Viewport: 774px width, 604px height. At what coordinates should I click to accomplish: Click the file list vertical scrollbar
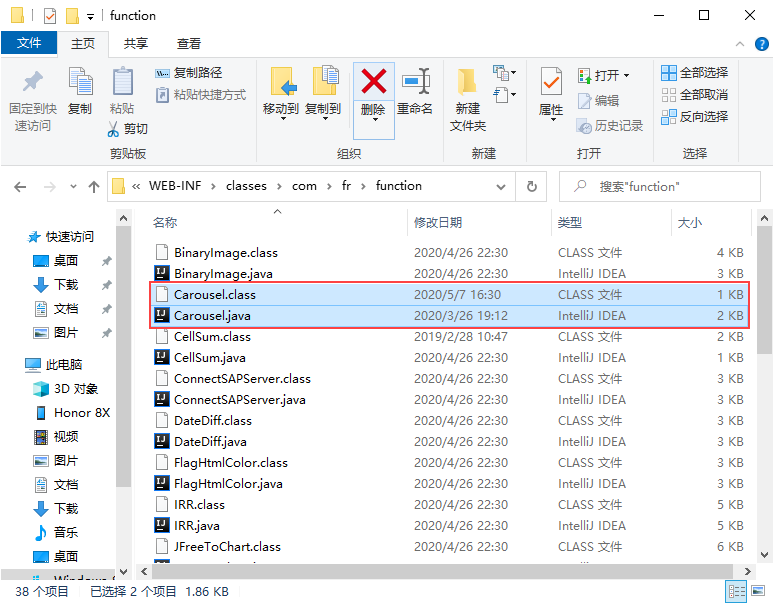764,291
